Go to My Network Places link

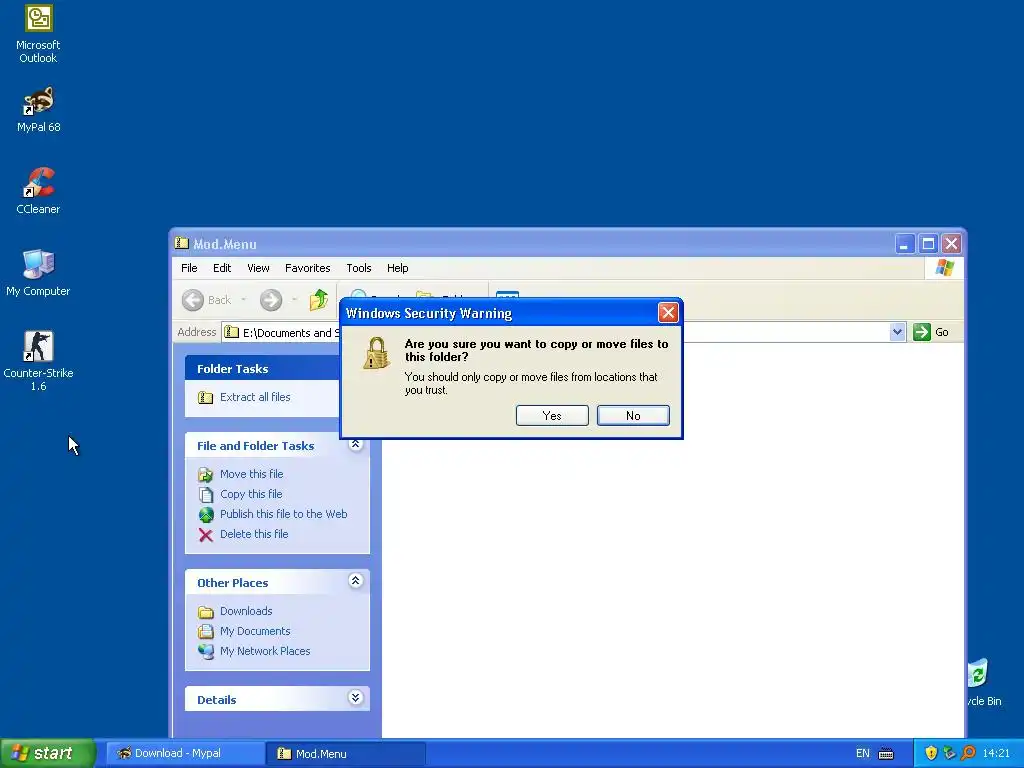click(x=264, y=651)
